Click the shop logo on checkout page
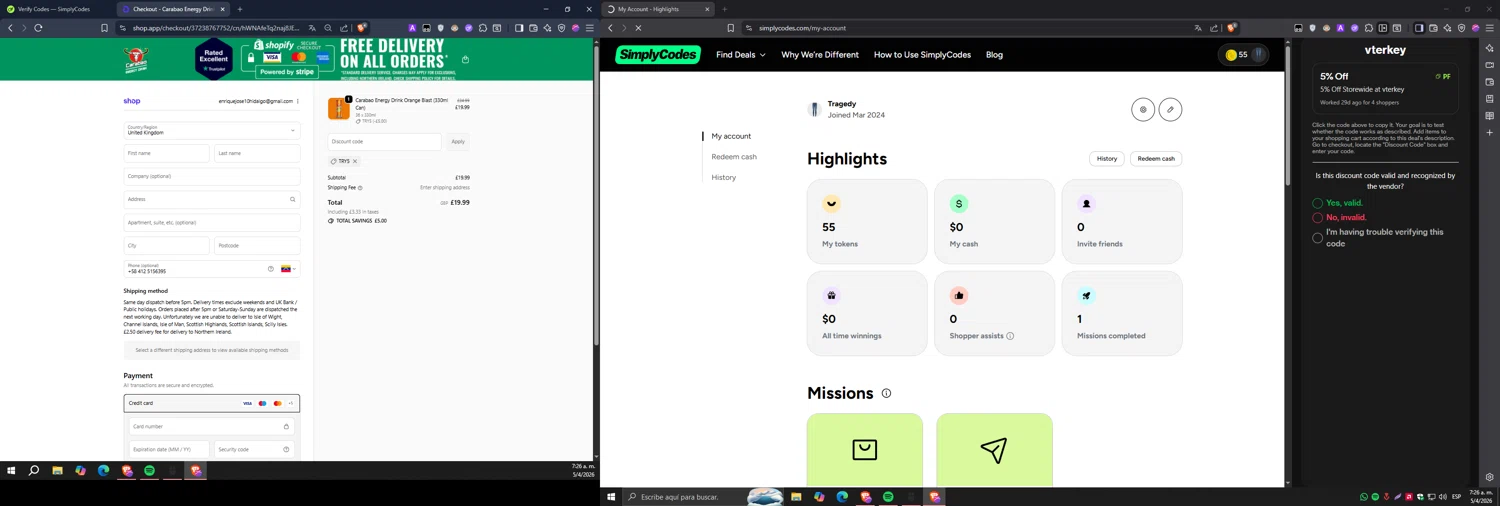 [132, 101]
